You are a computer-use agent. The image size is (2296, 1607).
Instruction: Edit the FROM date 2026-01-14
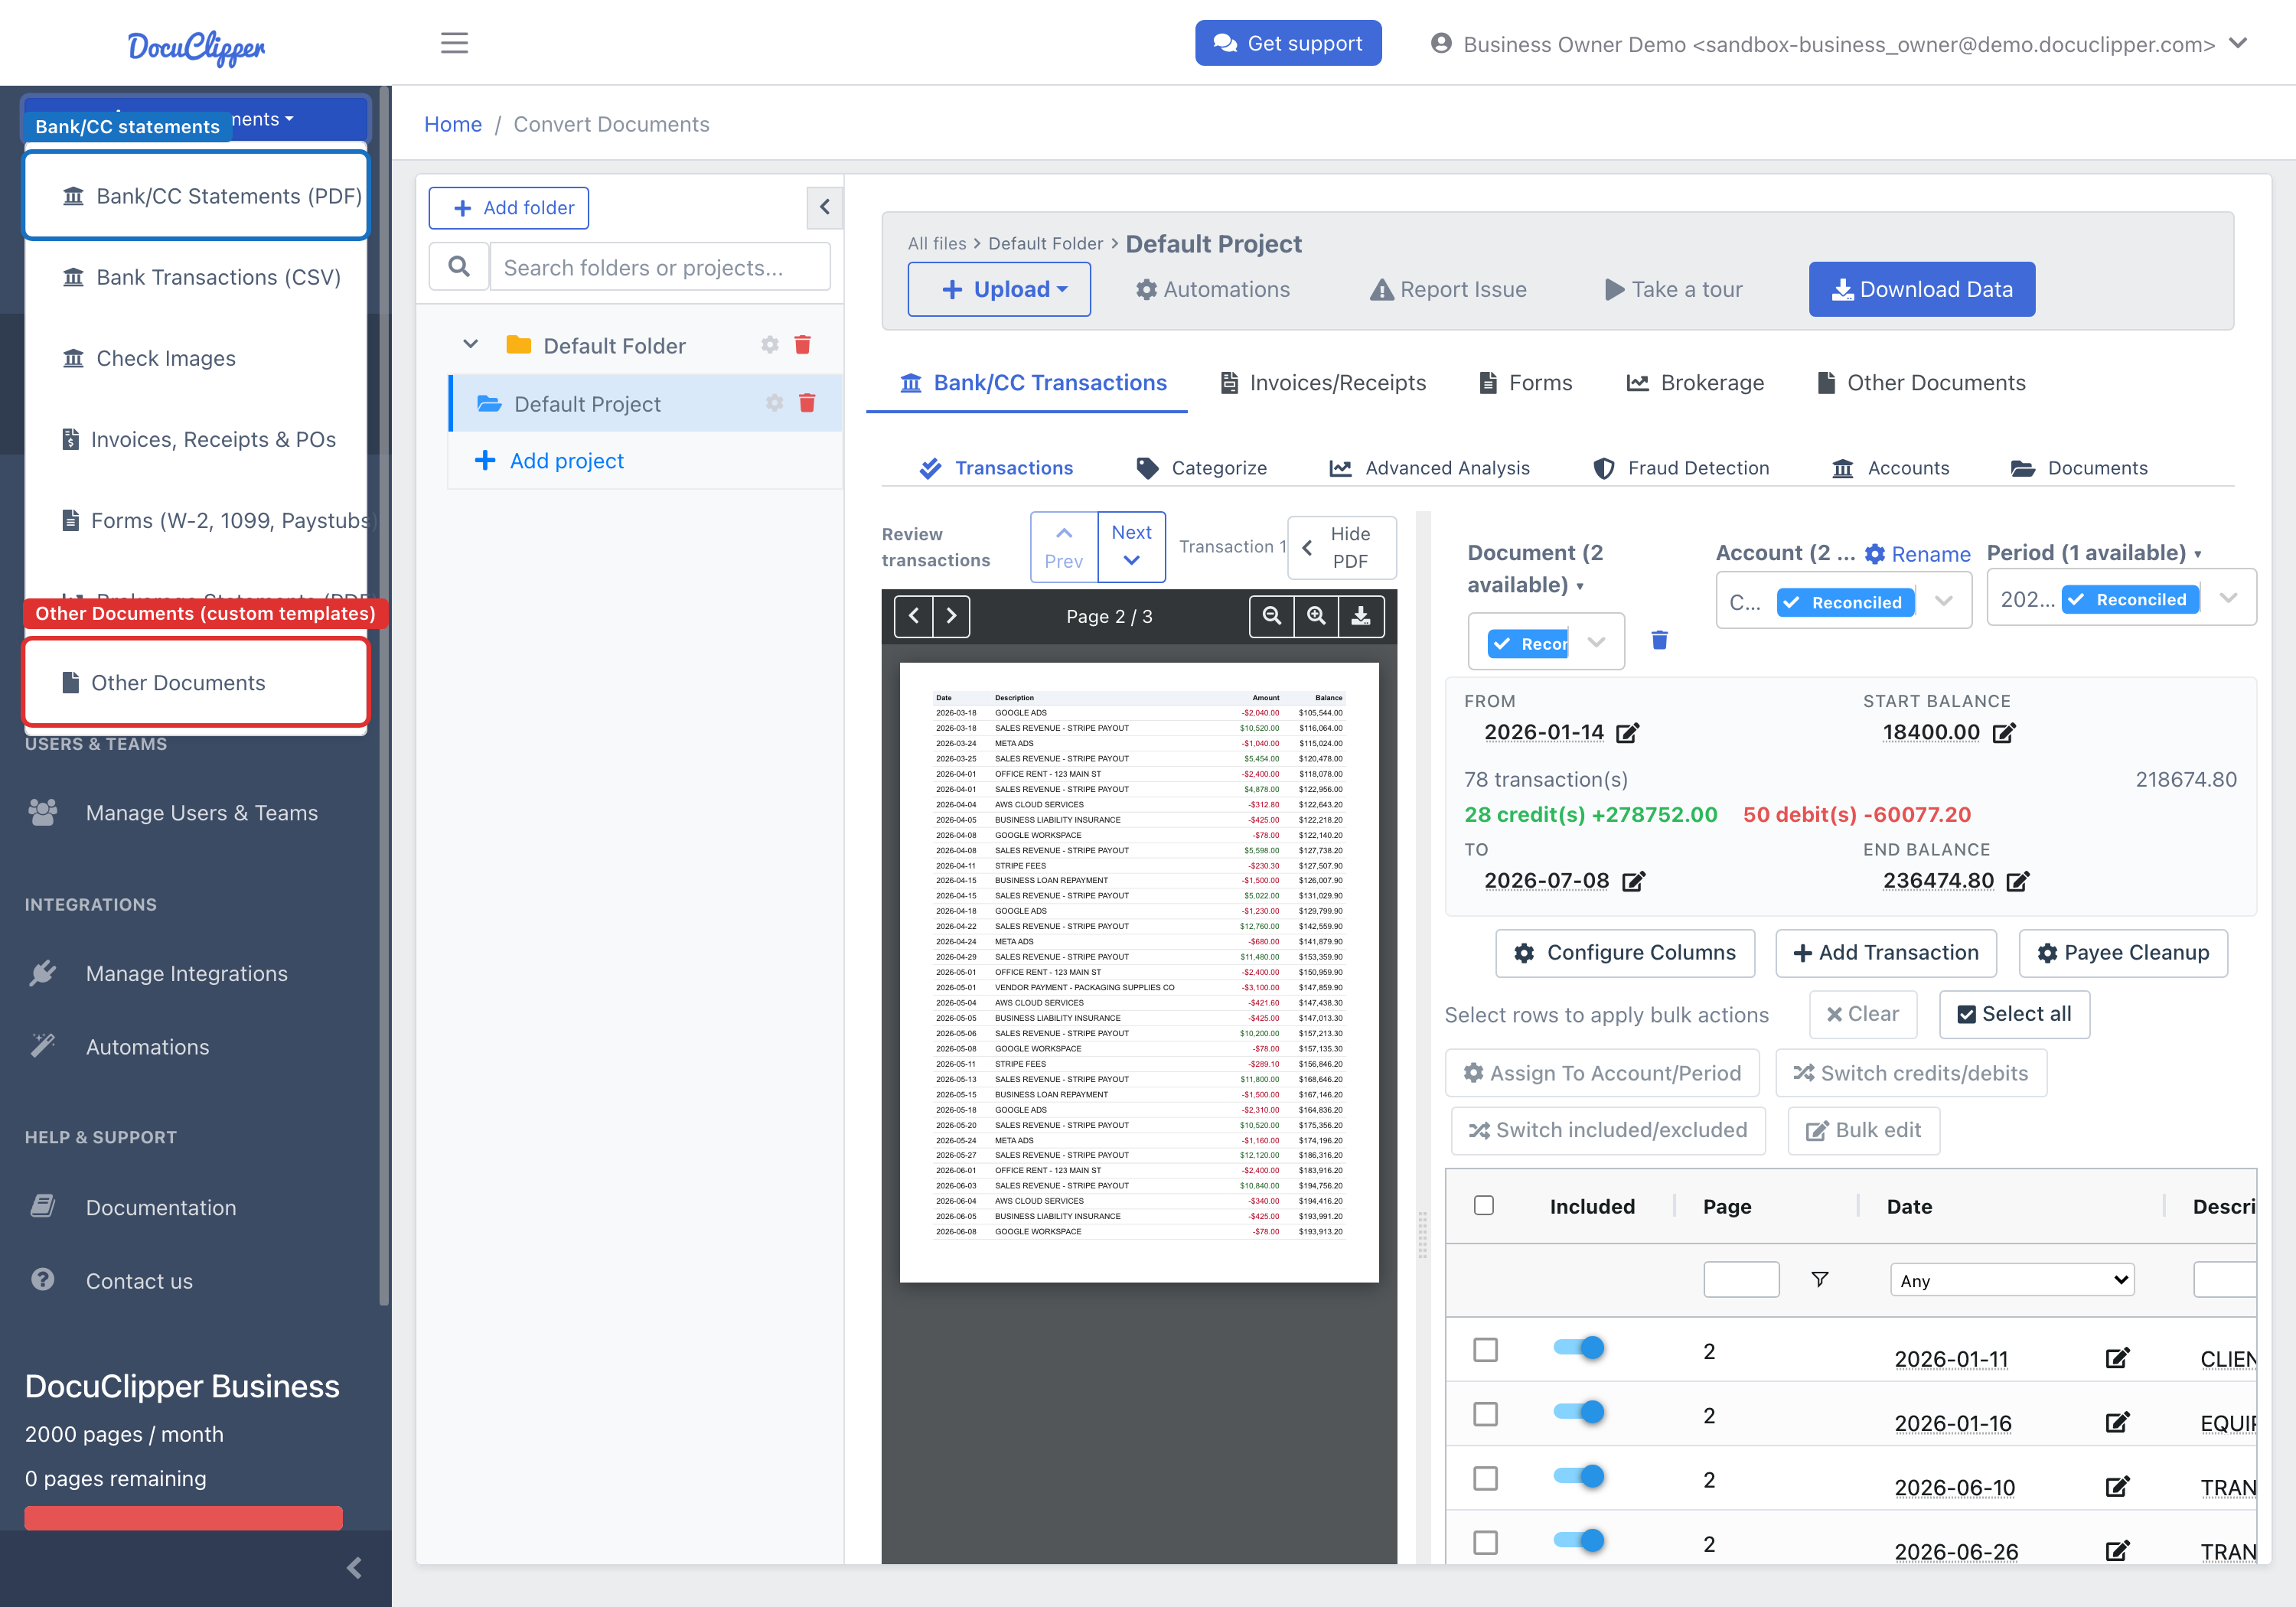click(x=1627, y=733)
